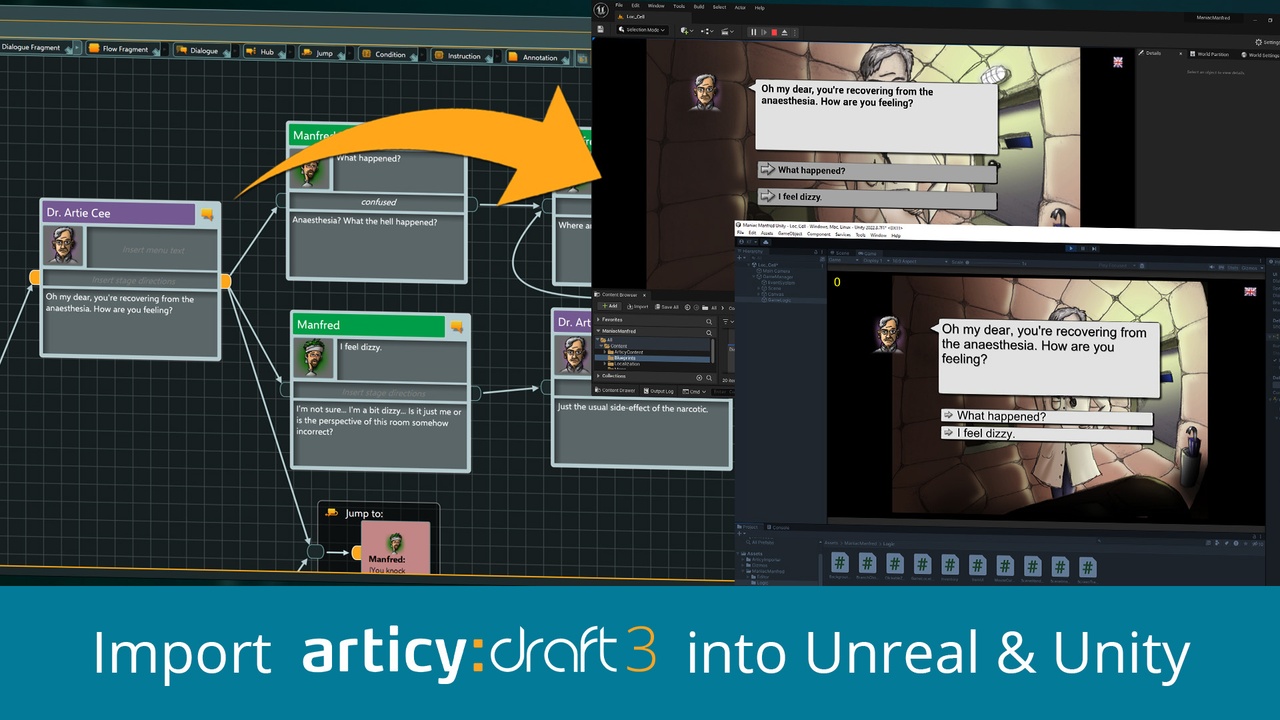This screenshot has height=720, width=1280.
Task: Click the speech bubble icon on Dr. Artie Cee node
Action: click(207, 214)
